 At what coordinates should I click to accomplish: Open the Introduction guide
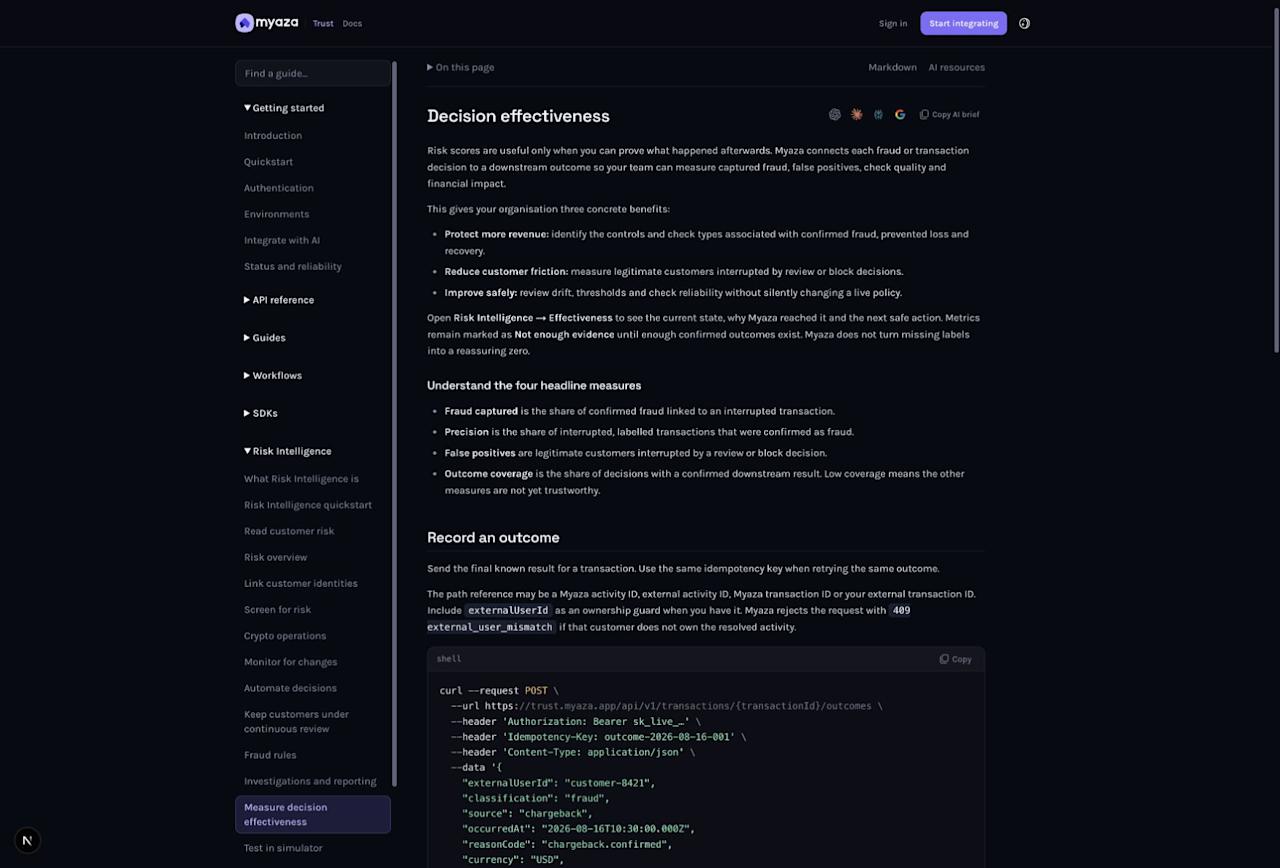tap(273, 136)
